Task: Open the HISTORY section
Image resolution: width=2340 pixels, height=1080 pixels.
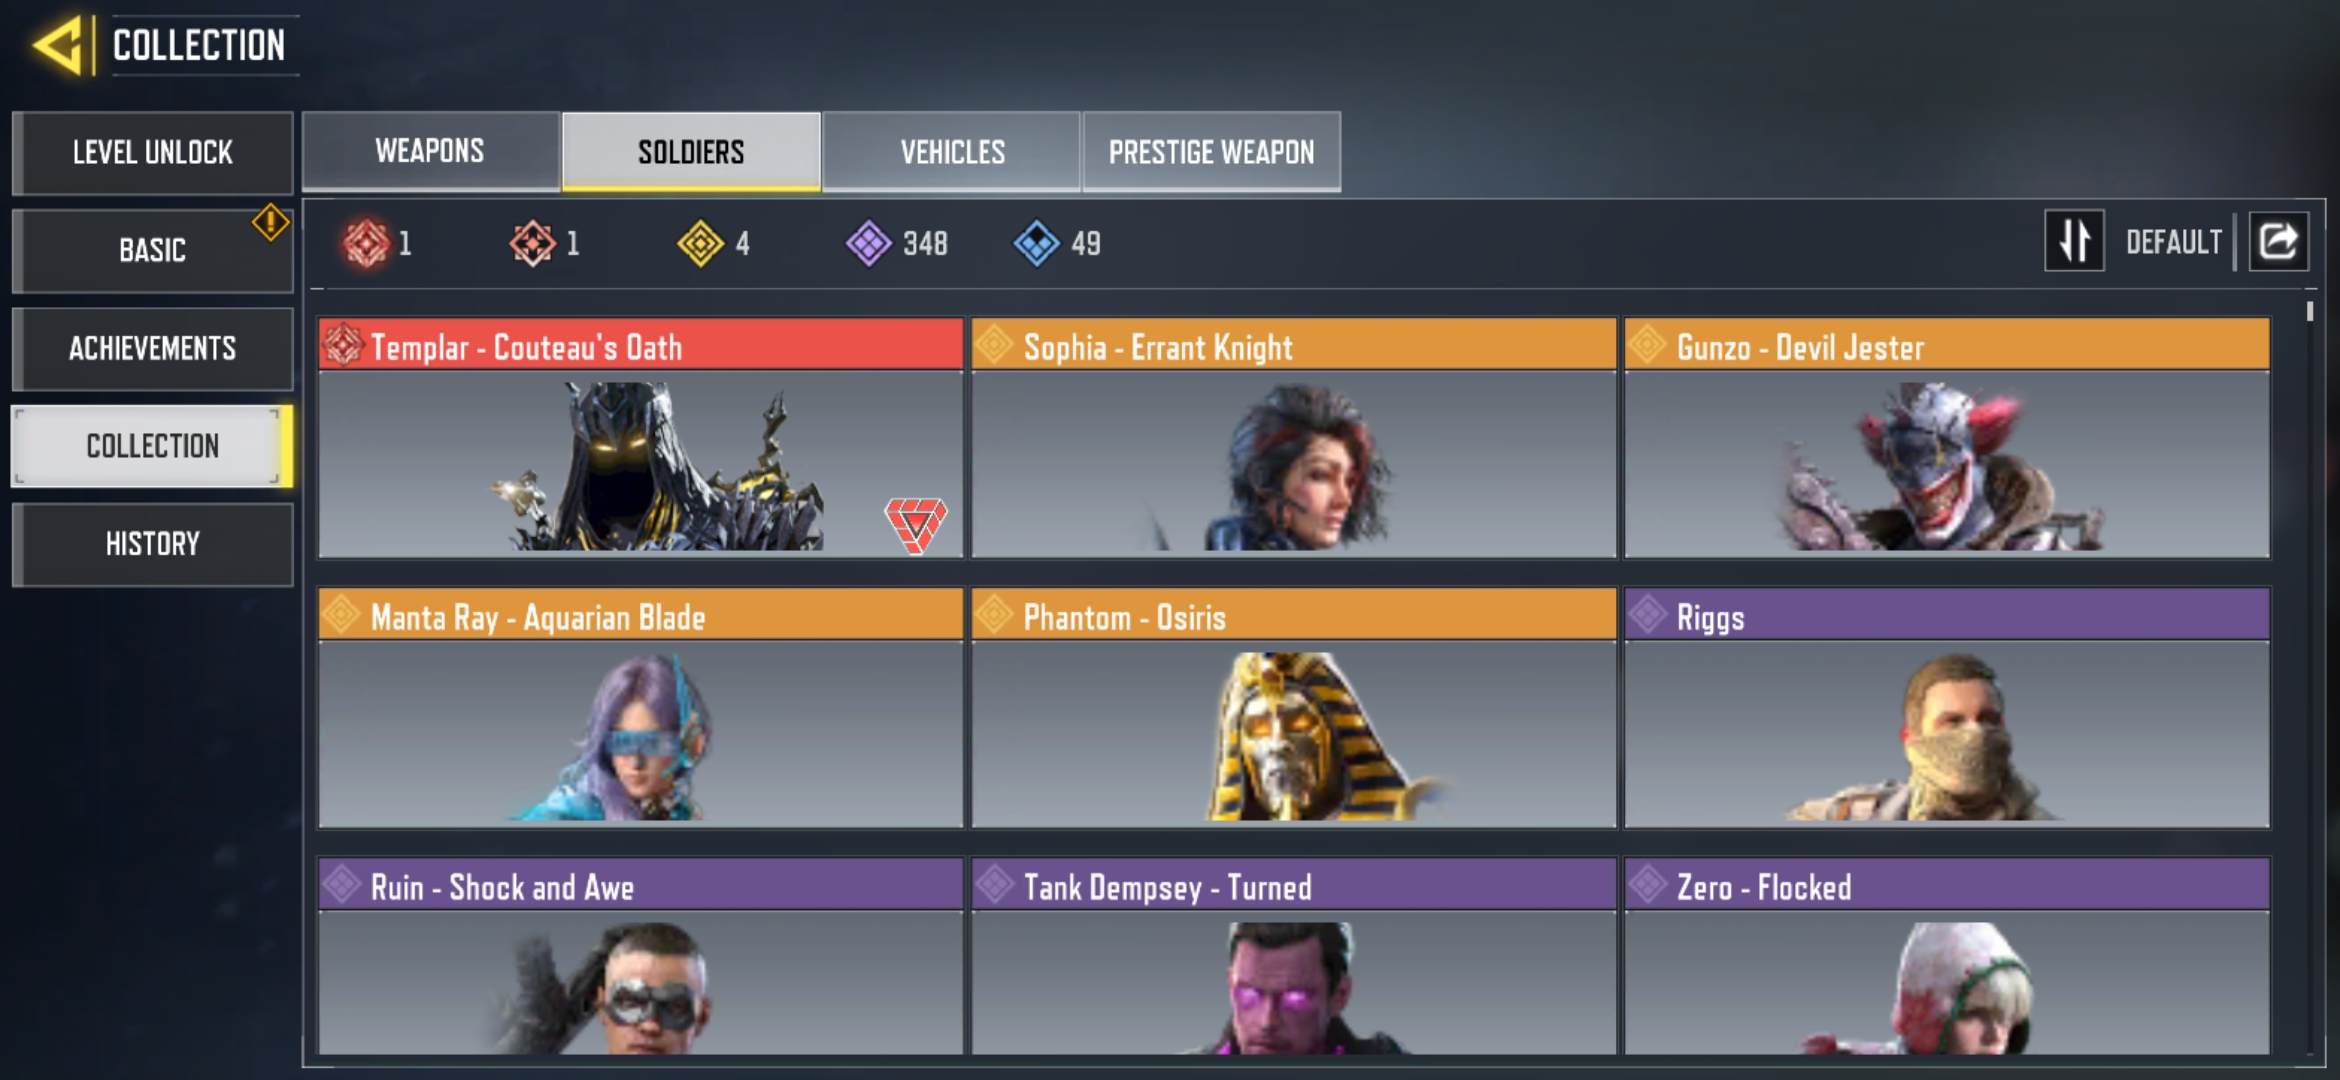Action: point(152,544)
